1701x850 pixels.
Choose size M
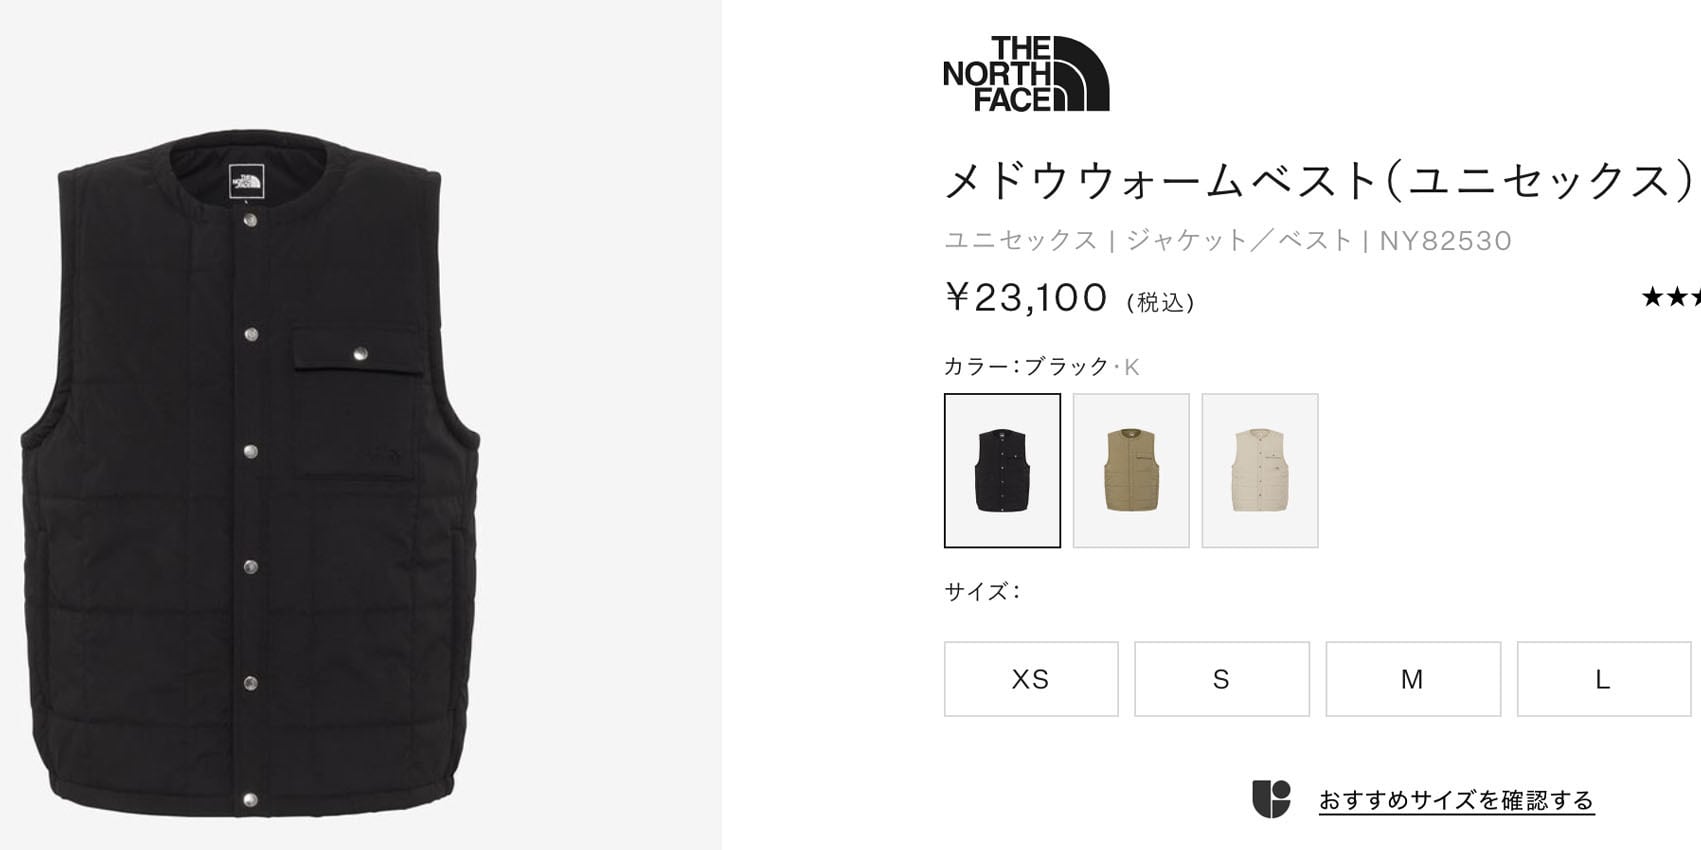click(x=1413, y=679)
